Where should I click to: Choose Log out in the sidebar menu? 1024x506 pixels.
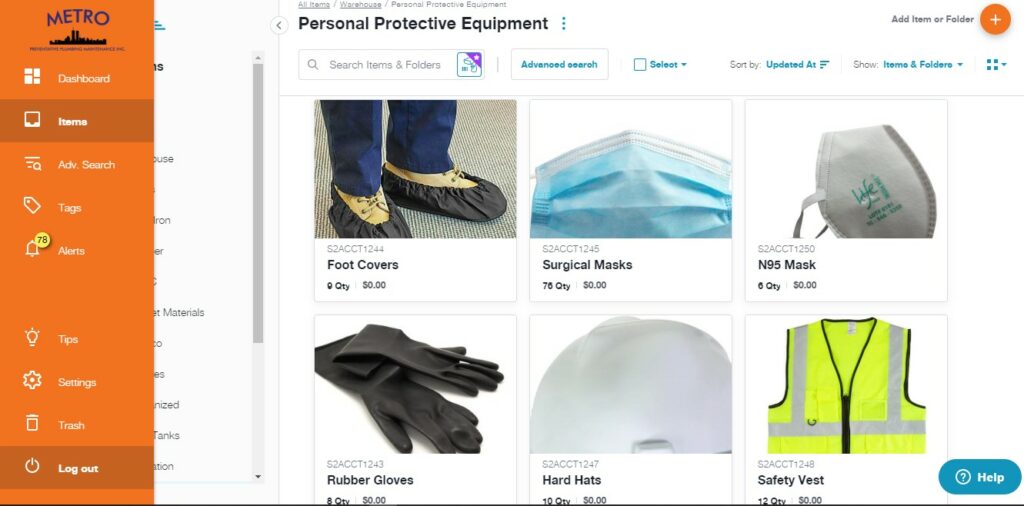click(77, 467)
